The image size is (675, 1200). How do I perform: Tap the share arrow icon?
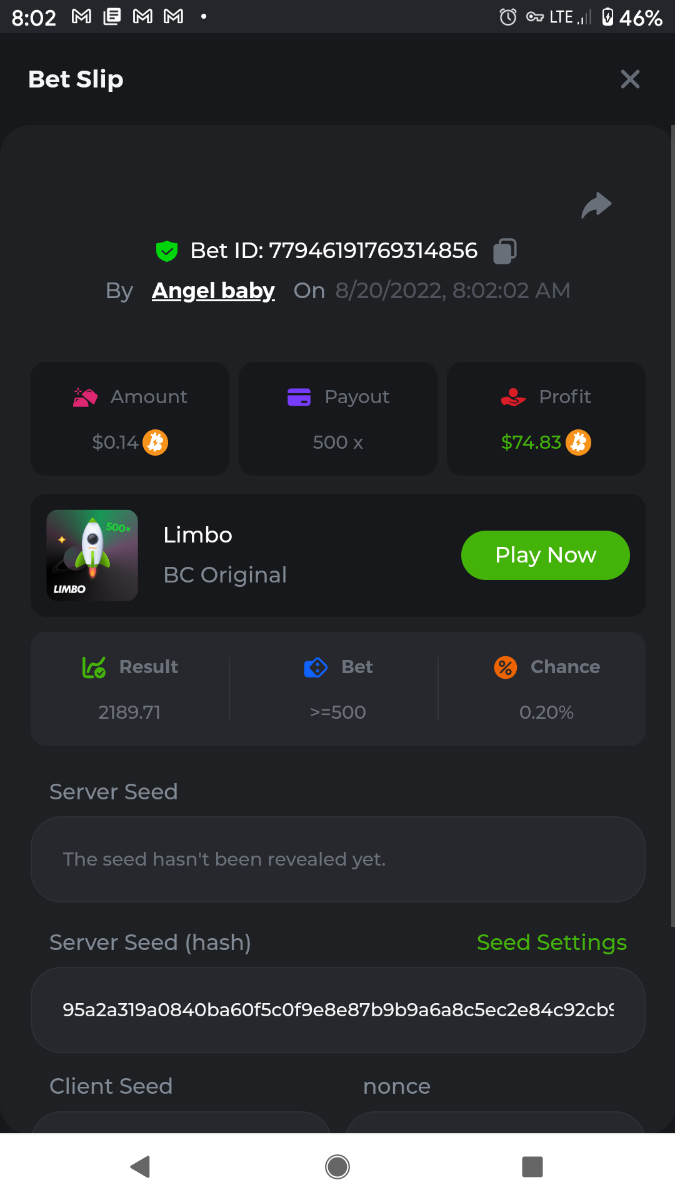(596, 206)
